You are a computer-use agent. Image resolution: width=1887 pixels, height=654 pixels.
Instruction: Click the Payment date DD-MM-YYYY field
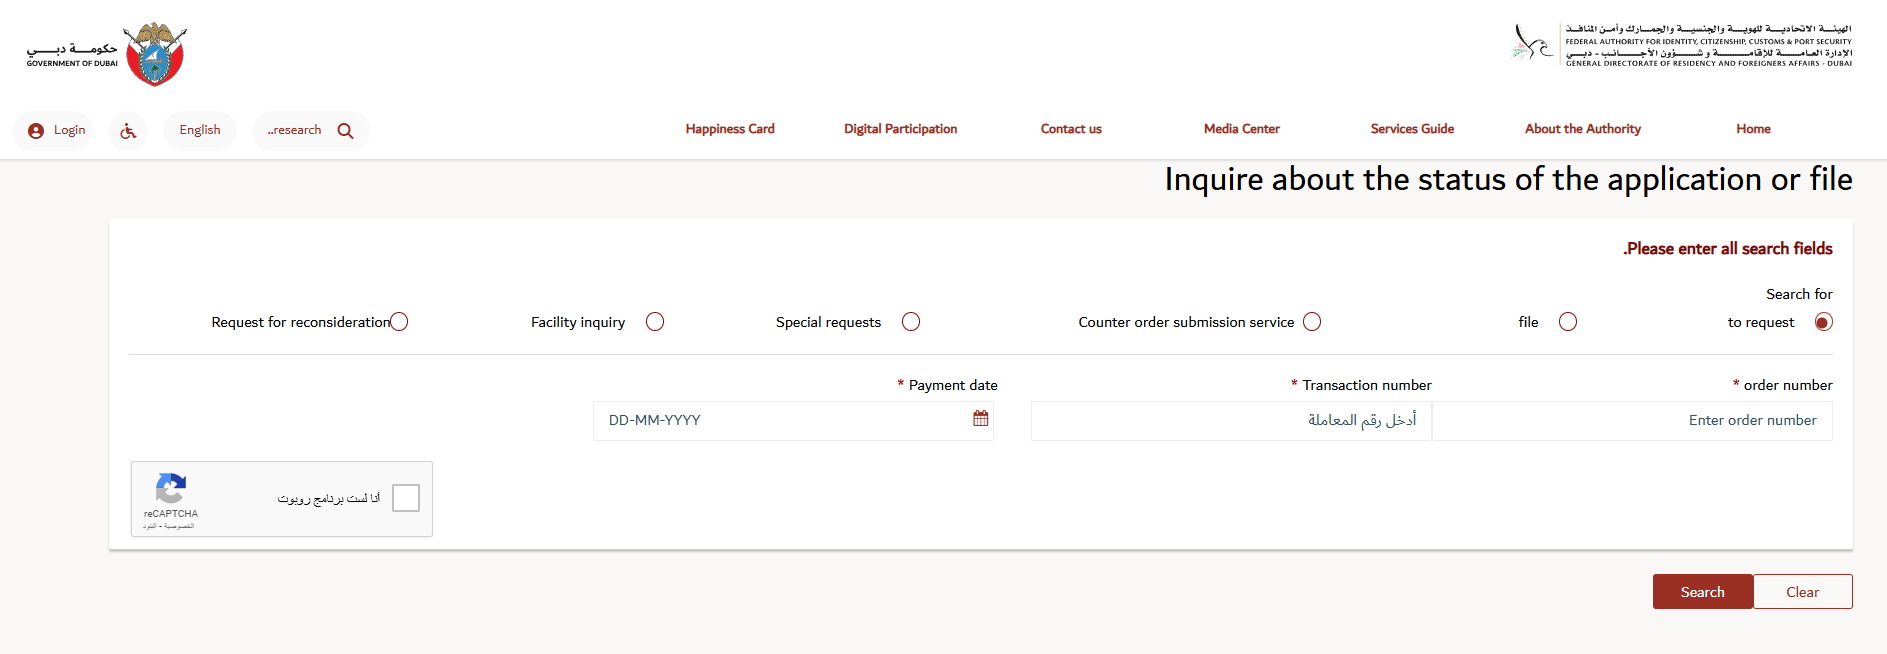pos(793,421)
